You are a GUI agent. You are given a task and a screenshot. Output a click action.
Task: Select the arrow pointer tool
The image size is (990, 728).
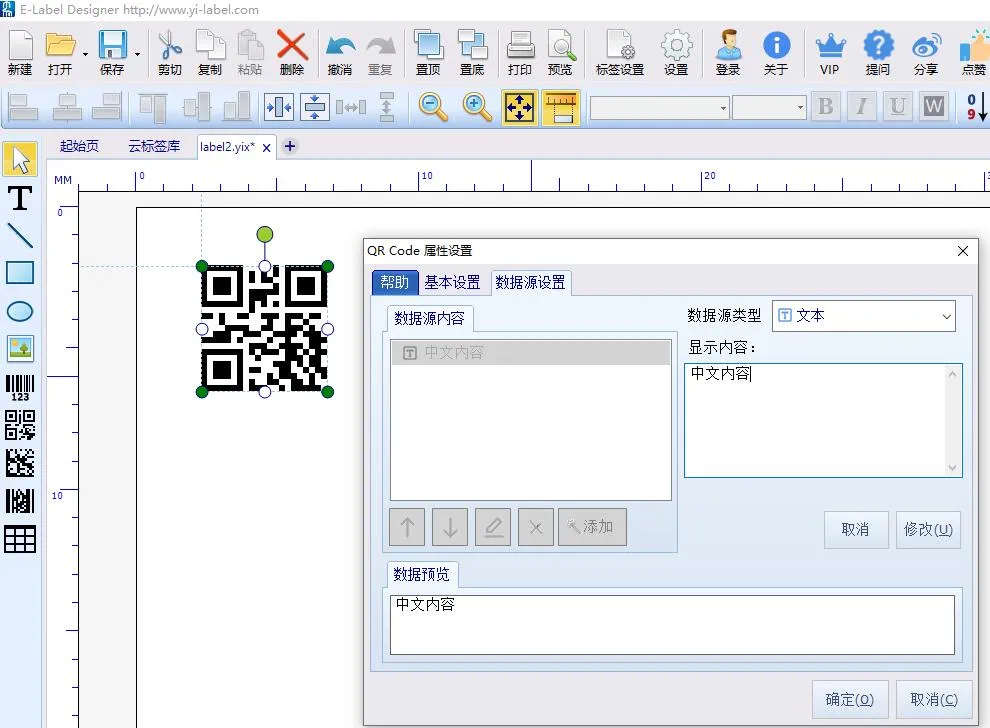(x=20, y=159)
